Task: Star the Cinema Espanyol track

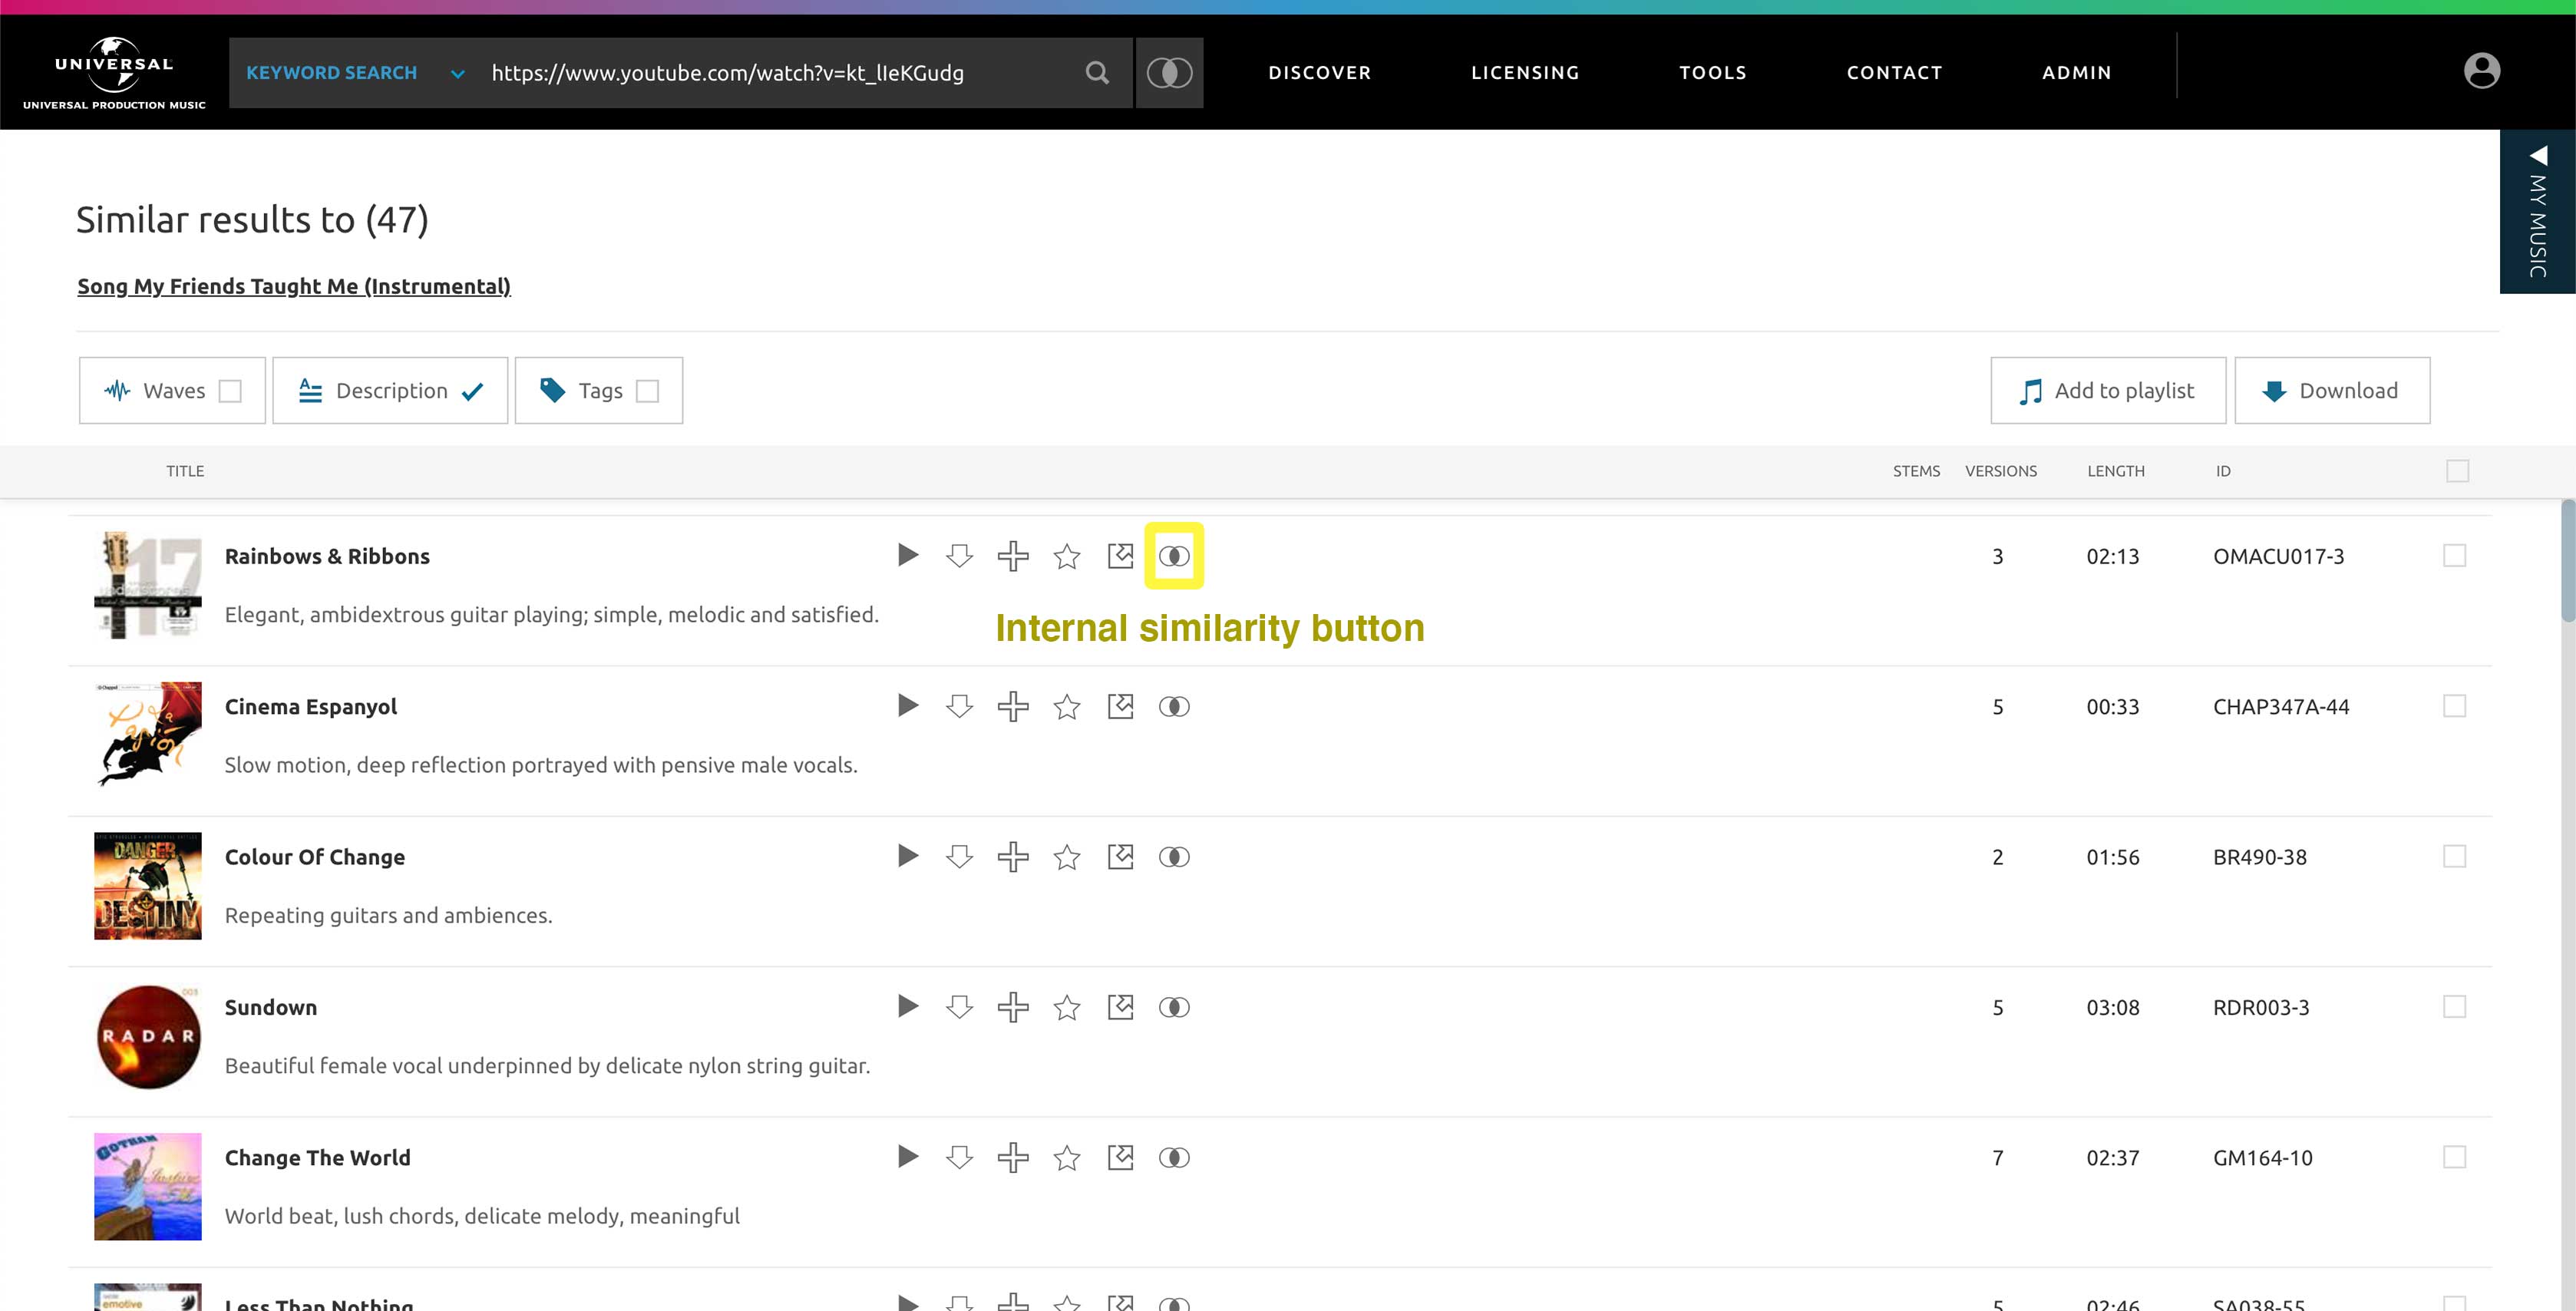Action: coord(1067,706)
